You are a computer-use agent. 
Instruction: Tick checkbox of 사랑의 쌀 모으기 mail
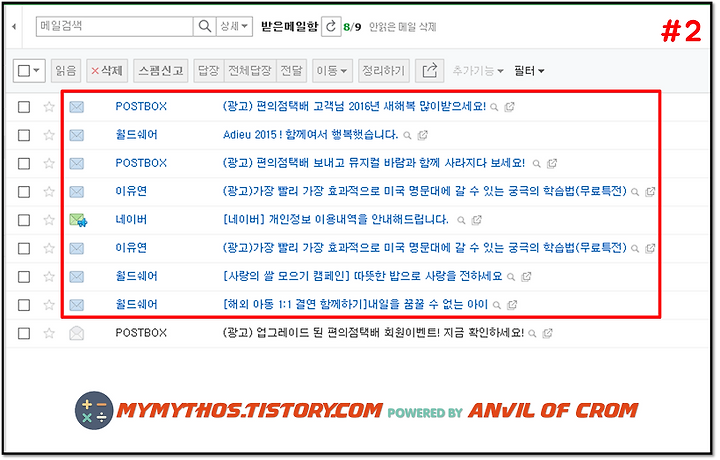tap(24, 277)
